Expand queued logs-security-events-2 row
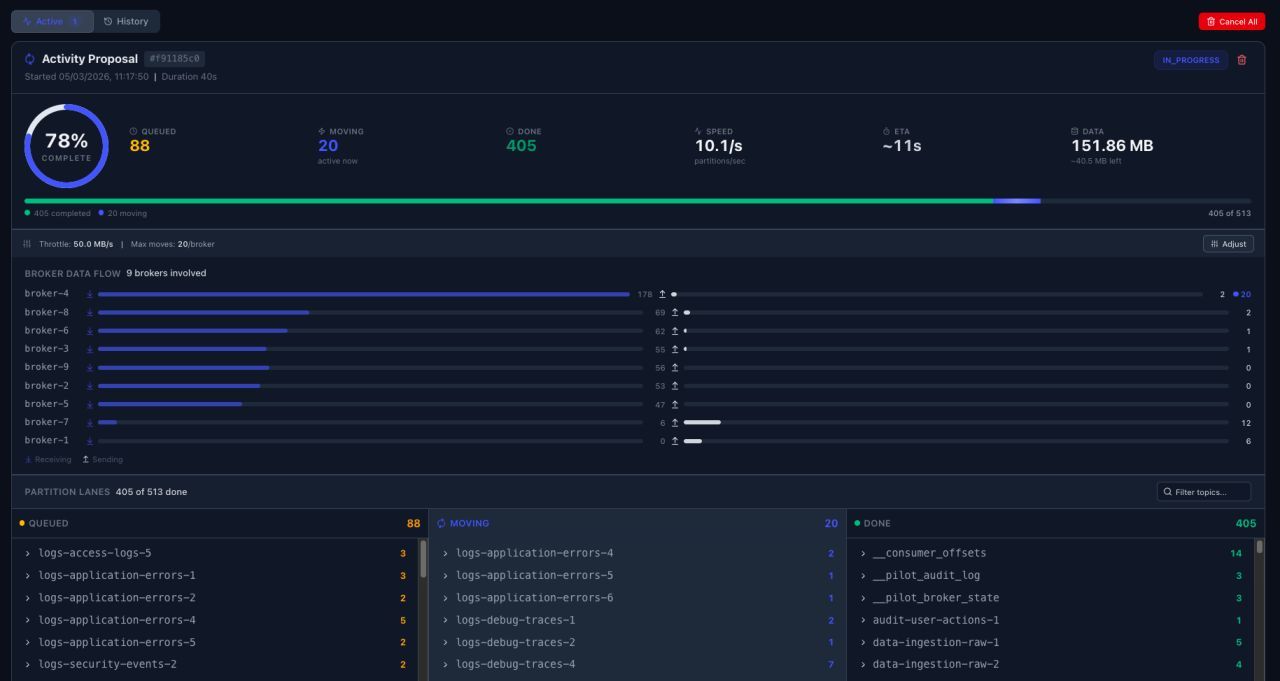This screenshot has width=1280, height=681. tap(215, 664)
